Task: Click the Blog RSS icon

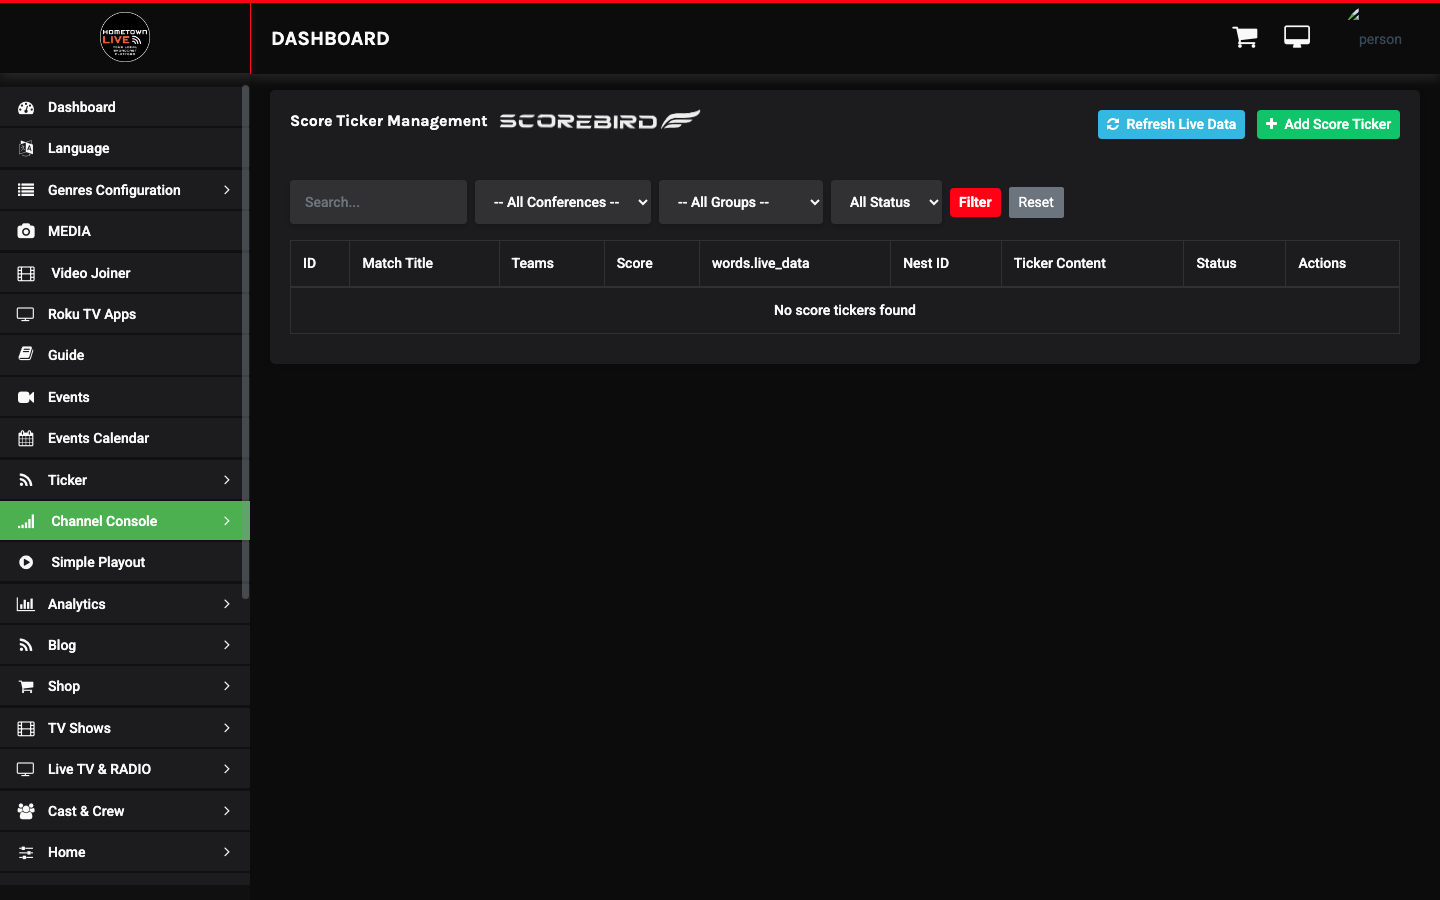Action: [26, 645]
